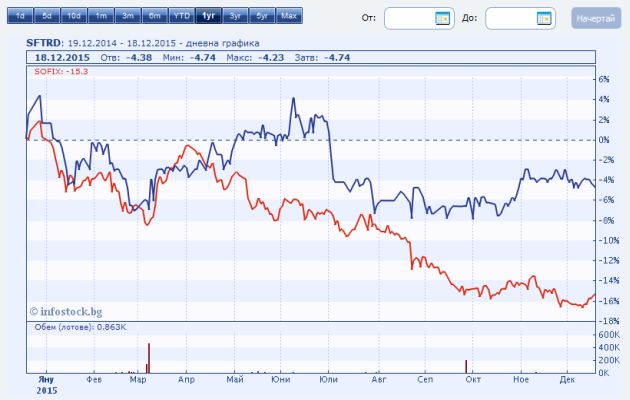Open calendar picker for До date
This screenshot has width=630, height=400.
pyautogui.click(x=544, y=18)
